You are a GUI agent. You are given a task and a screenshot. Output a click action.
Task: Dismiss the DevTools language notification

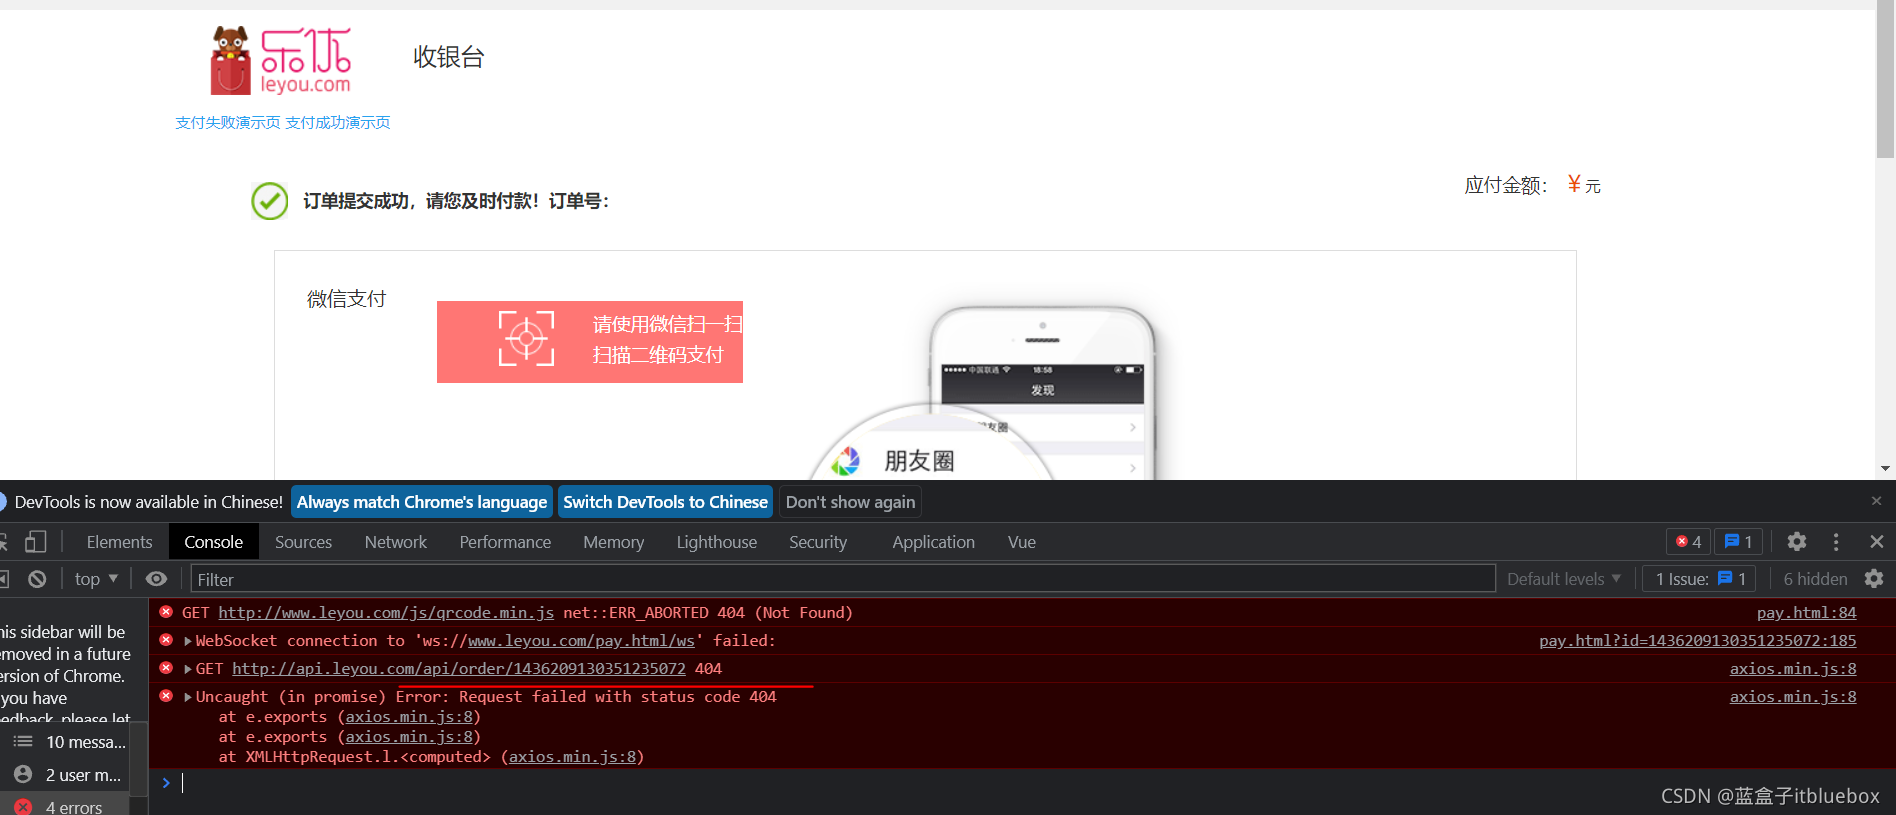[1876, 501]
